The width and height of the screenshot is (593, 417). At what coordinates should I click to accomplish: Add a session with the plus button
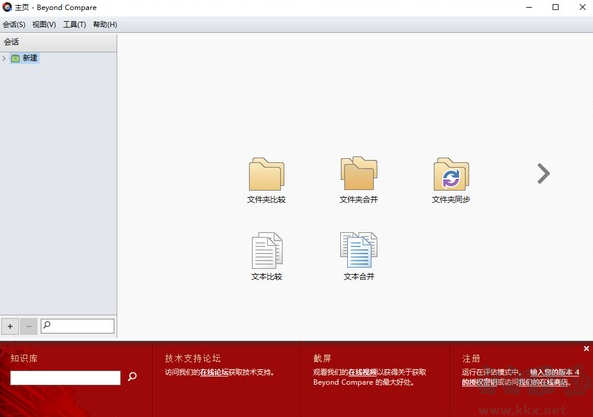pyautogui.click(x=10, y=326)
